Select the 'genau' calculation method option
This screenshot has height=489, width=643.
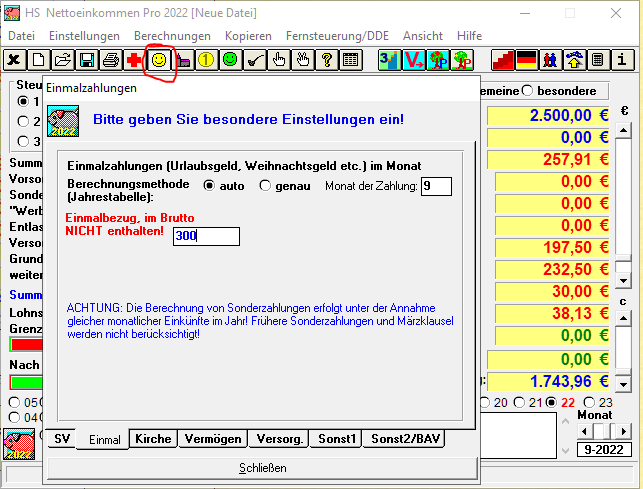click(x=265, y=185)
